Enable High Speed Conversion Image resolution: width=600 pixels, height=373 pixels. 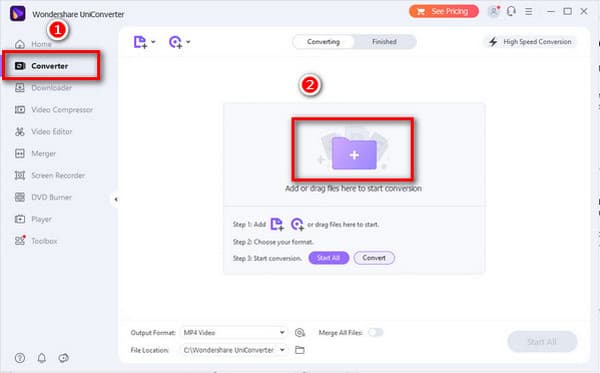coord(530,42)
